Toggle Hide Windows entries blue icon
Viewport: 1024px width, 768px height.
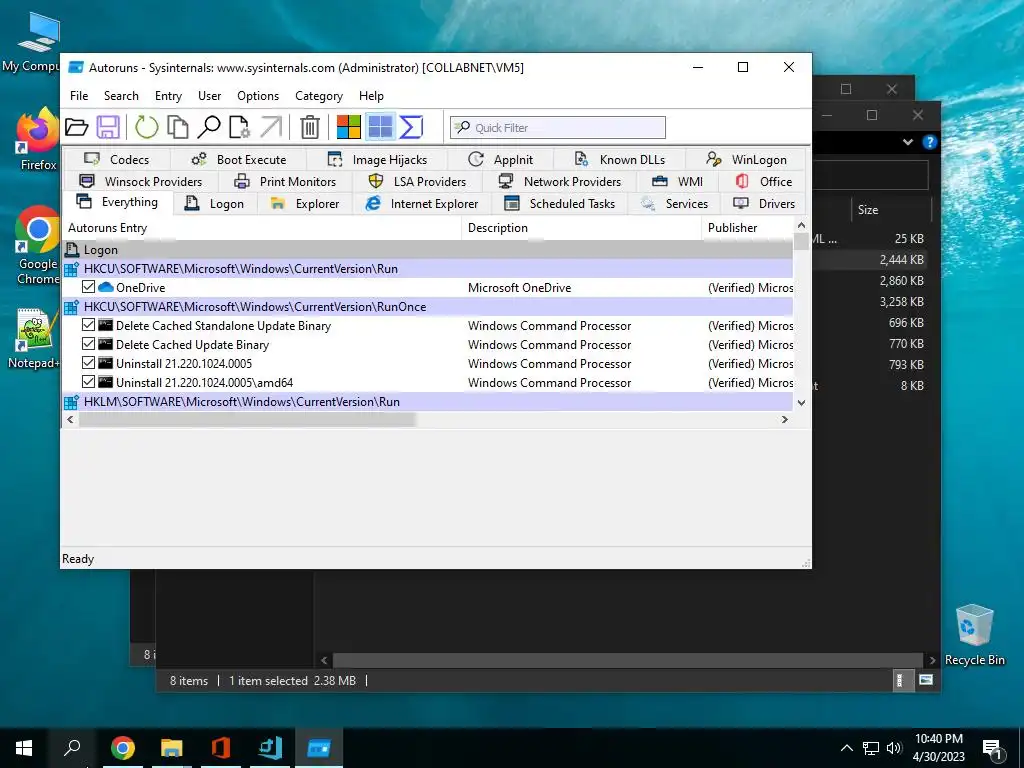click(x=380, y=127)
